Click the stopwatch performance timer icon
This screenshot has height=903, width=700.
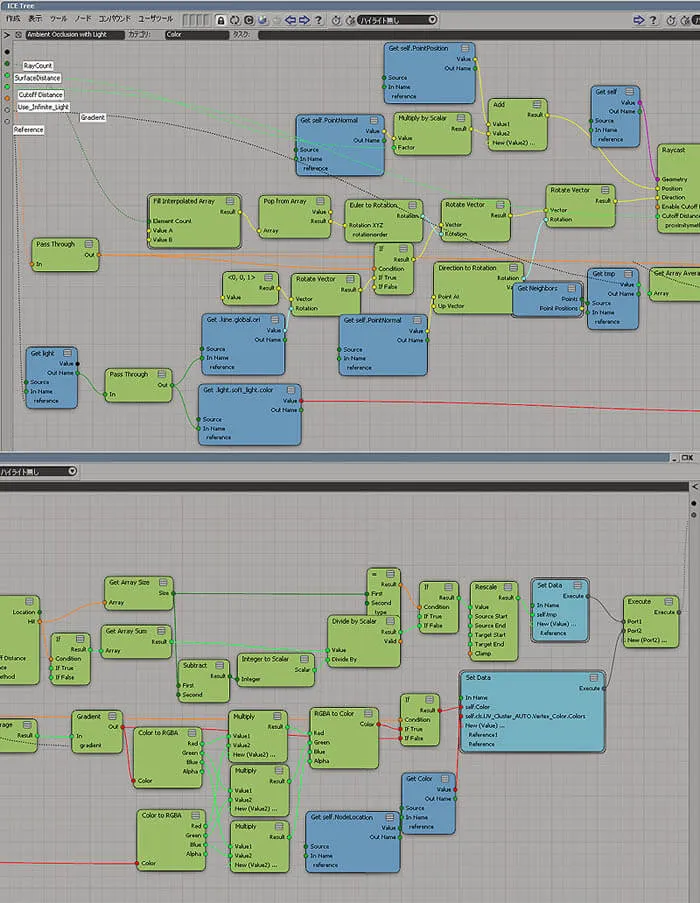pyautogui.click(x=336, y=20)
